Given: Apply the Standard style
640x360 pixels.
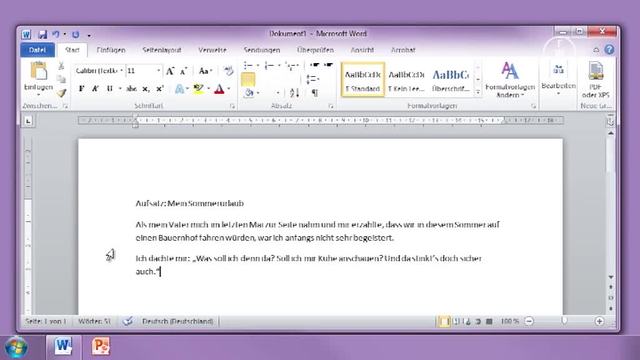Looking at the screenshot, I should [363, 80].
